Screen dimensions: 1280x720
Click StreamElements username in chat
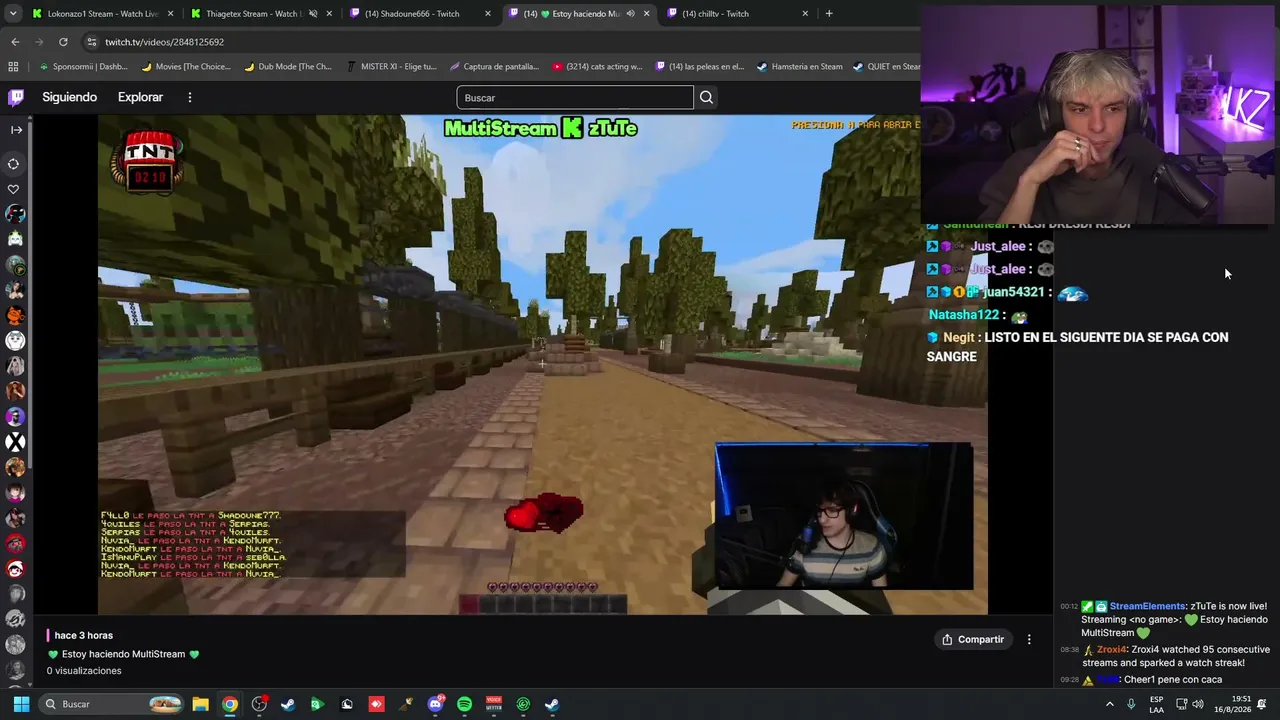point(1148,606)
